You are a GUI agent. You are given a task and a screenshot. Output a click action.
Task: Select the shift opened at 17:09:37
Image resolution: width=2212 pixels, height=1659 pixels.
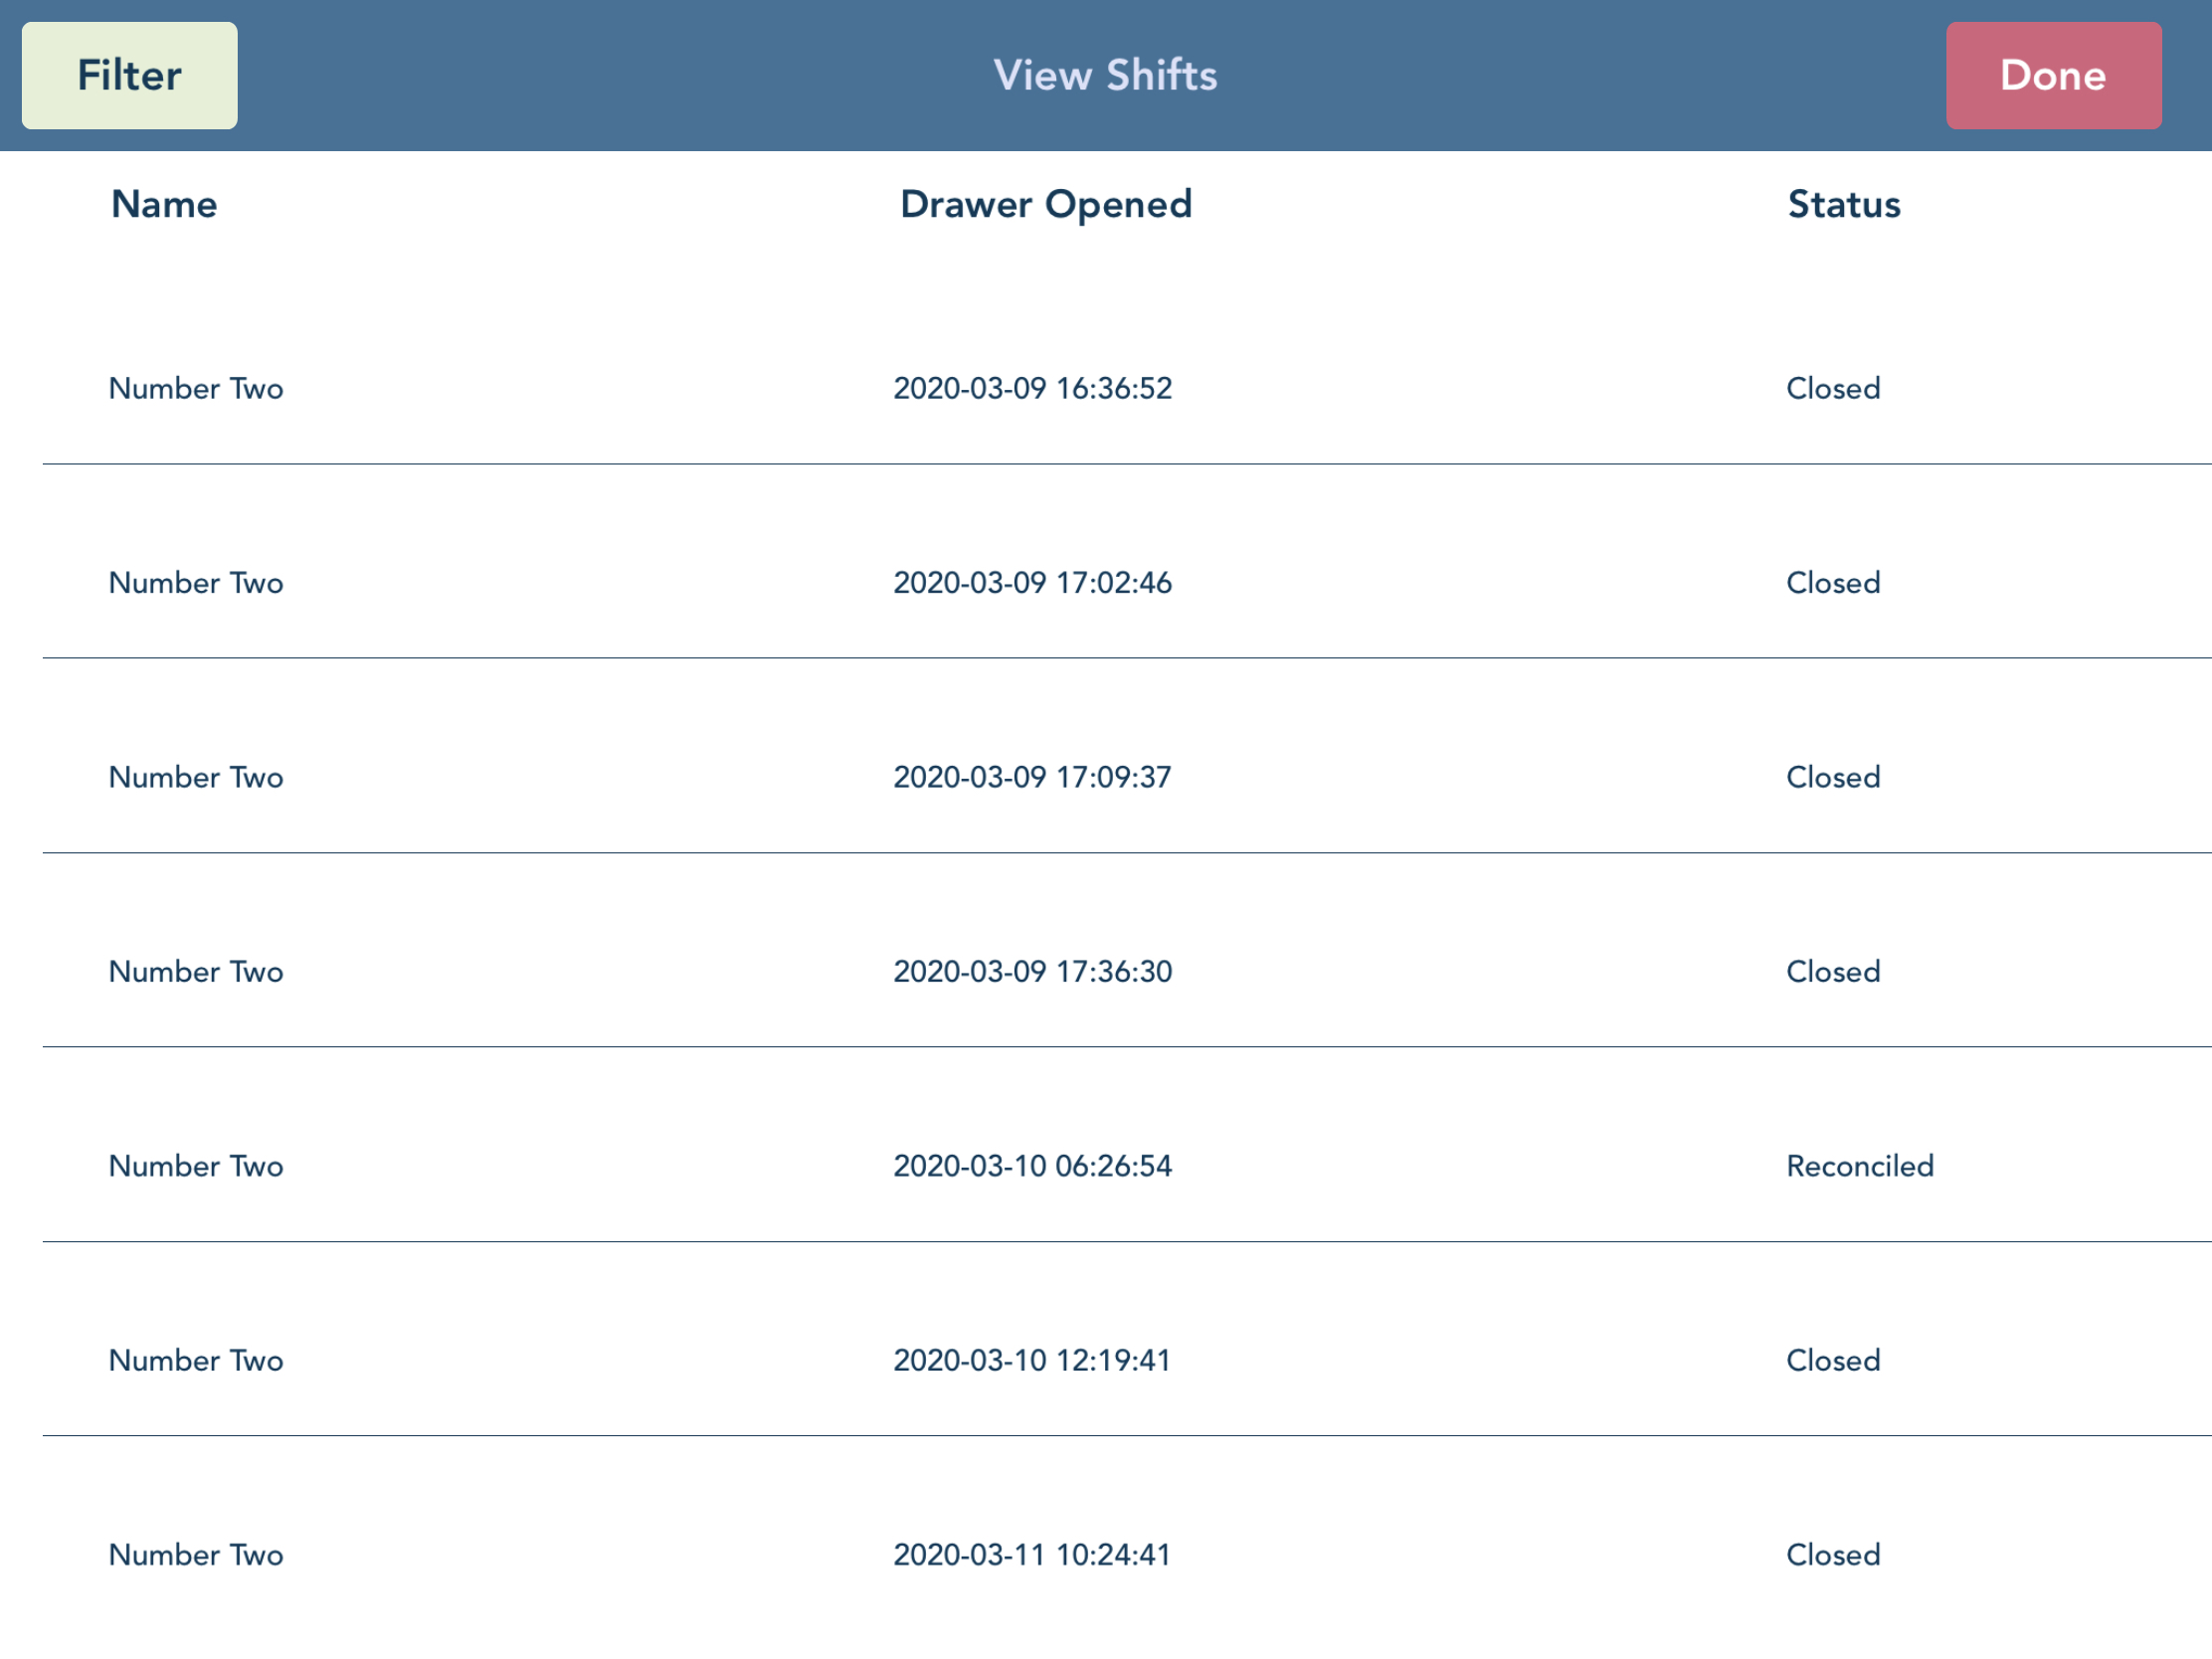coord(1032,777)
